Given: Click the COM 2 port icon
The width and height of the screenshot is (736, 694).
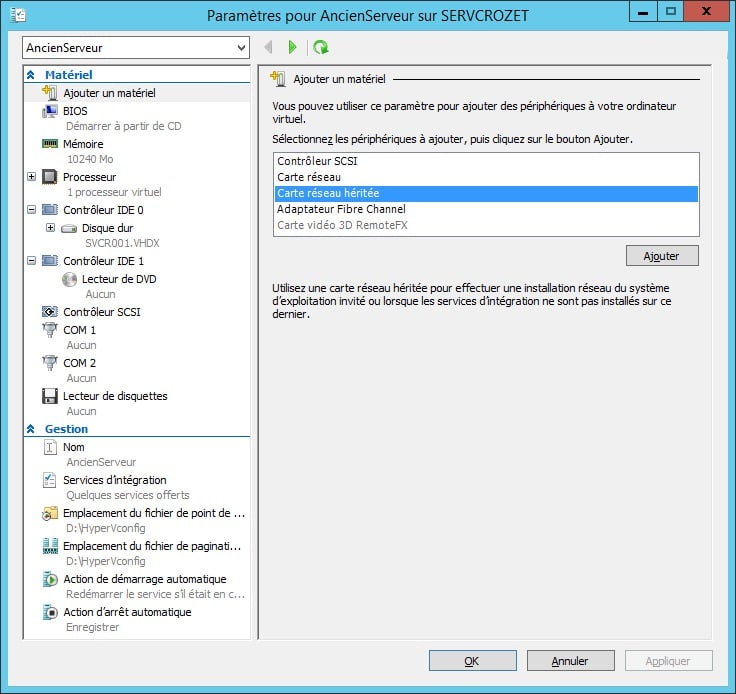Looking at the screenshot, I should (x=50, y=363).
